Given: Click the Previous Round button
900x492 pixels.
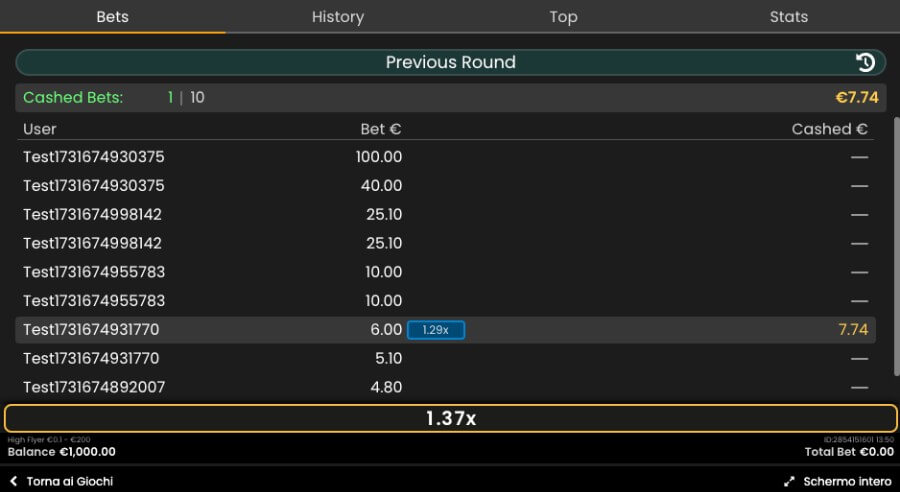Looking at the screenshot, I should coord(451,62).
